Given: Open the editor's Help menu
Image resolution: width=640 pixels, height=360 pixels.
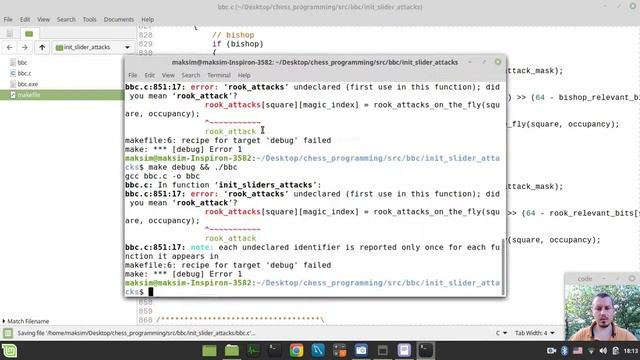Looking at the screenshot, I should 147,20.
